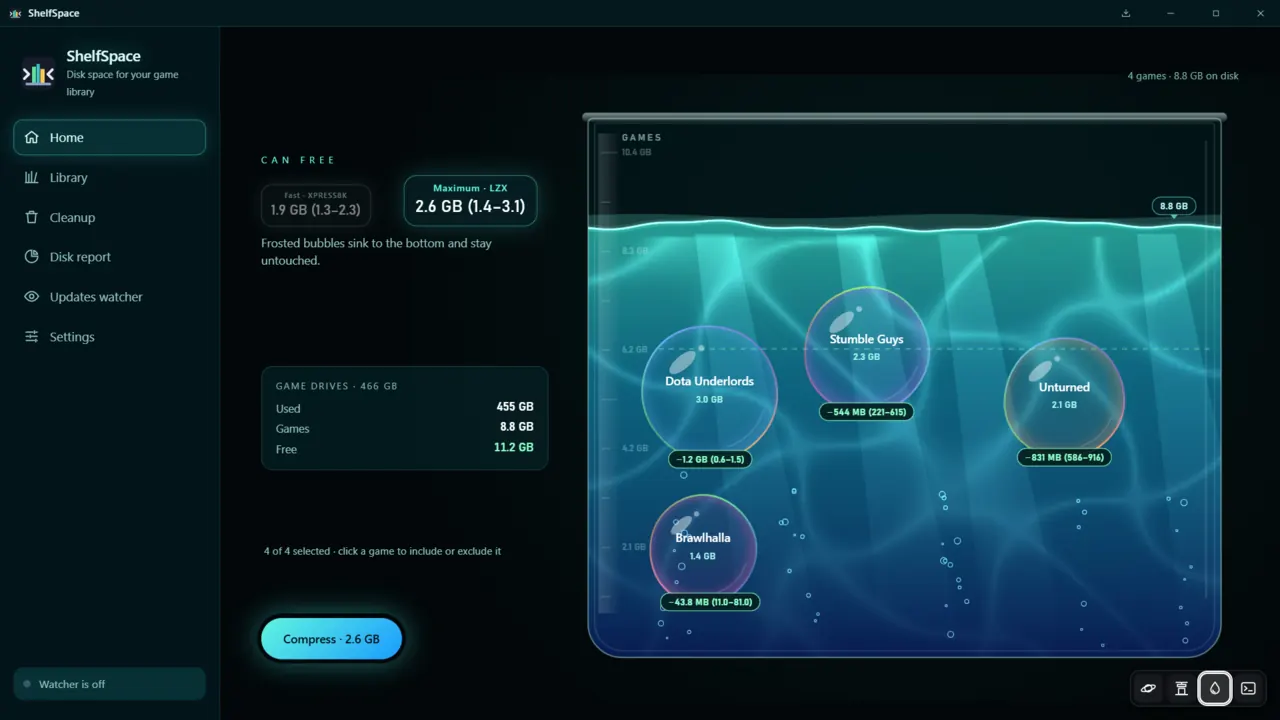Click the −1.2 GB savings label
The image size is (1280, 720).
(x=710, y=460)
